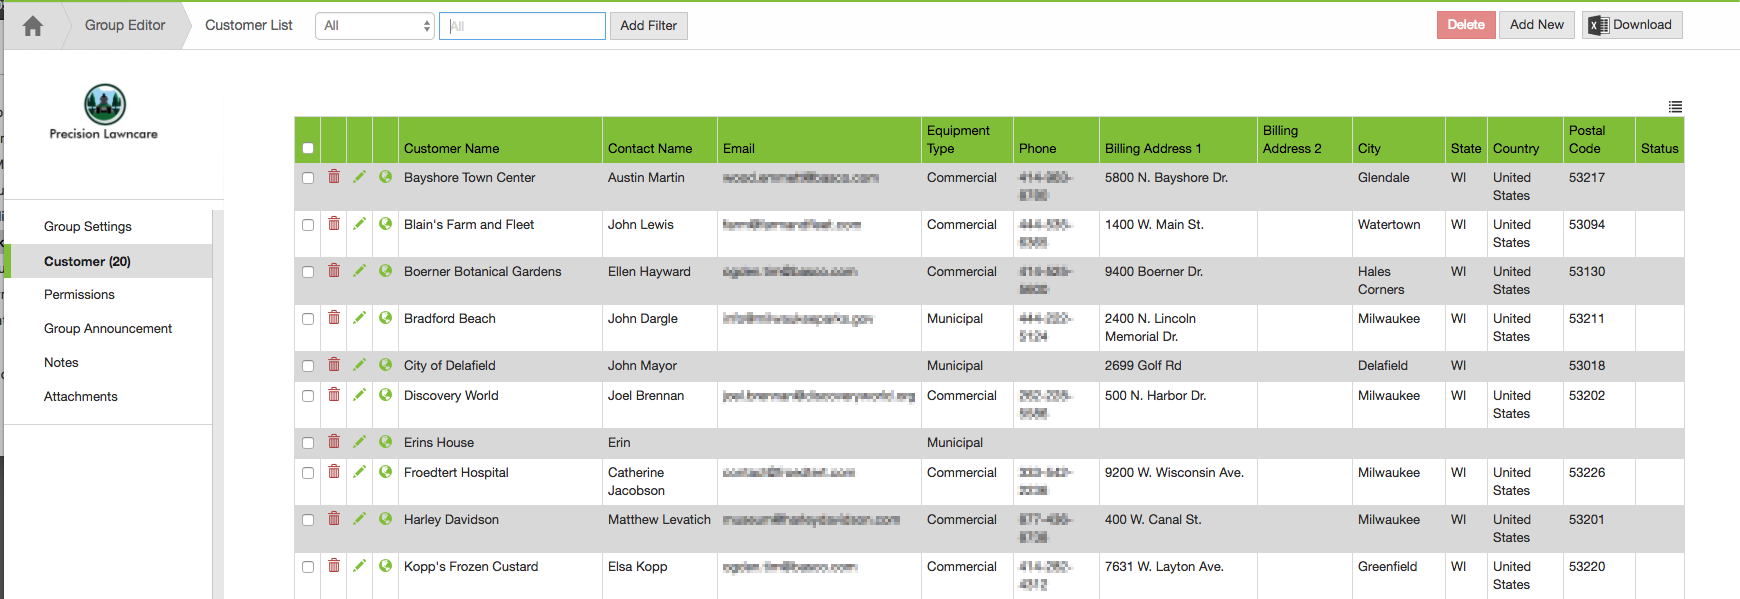Select the Billing Address 1 header

pyautogui.click(x=1153, y=148)
